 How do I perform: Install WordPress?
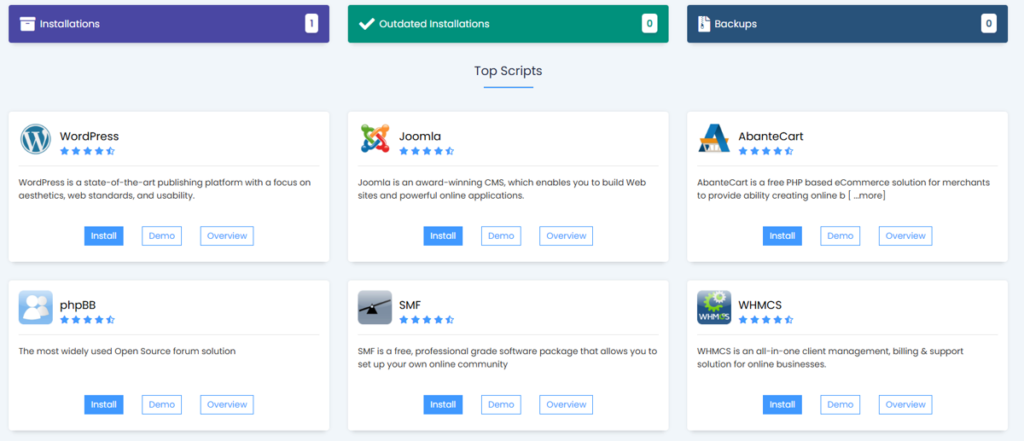(104, 236)
